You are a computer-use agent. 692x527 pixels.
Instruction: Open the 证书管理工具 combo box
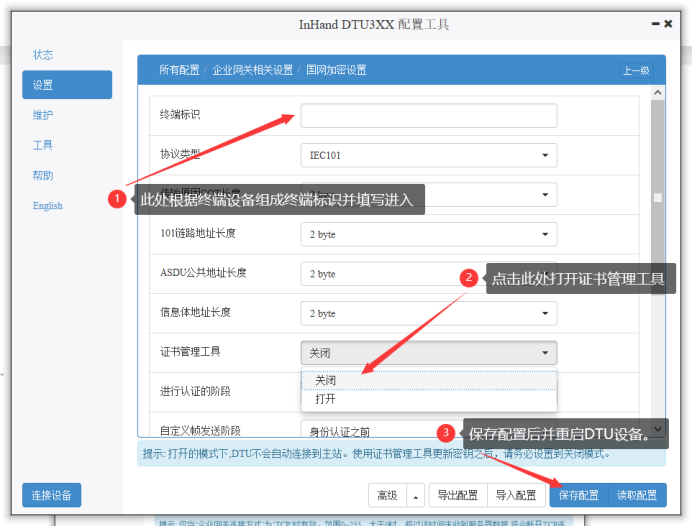pos(428,352)
